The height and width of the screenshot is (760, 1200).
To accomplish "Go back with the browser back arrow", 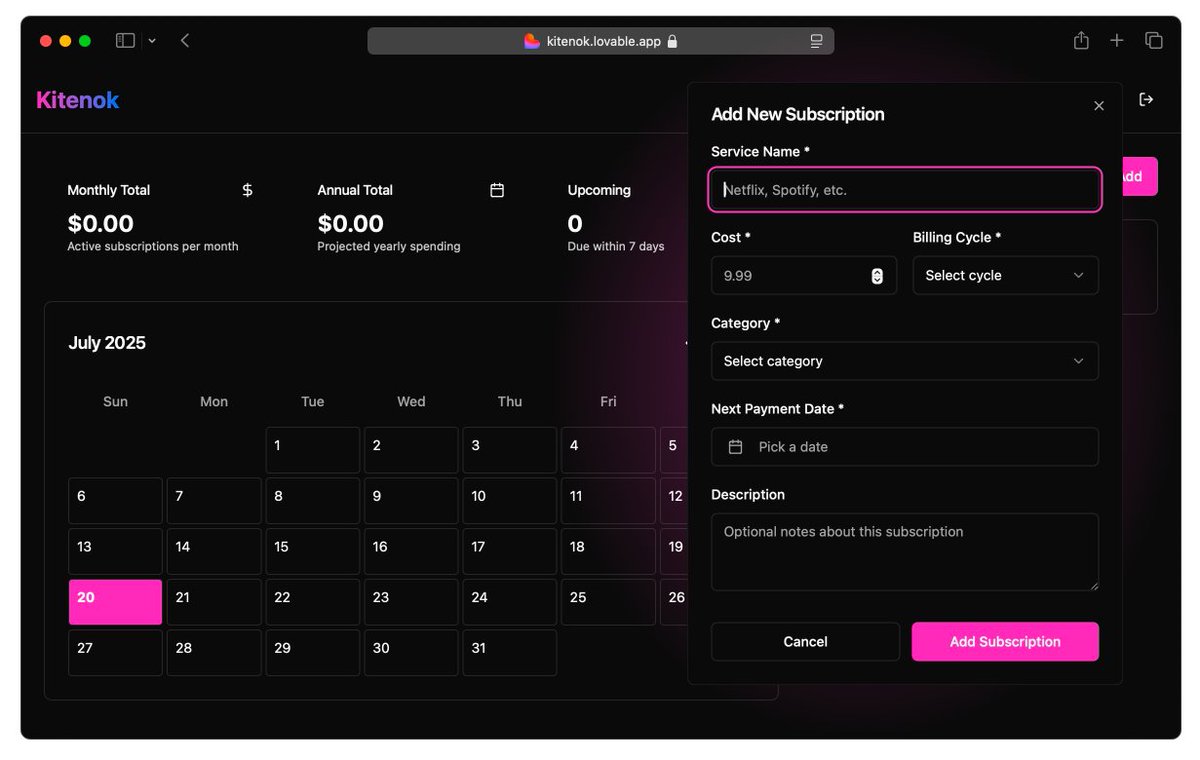I will 185,41.
